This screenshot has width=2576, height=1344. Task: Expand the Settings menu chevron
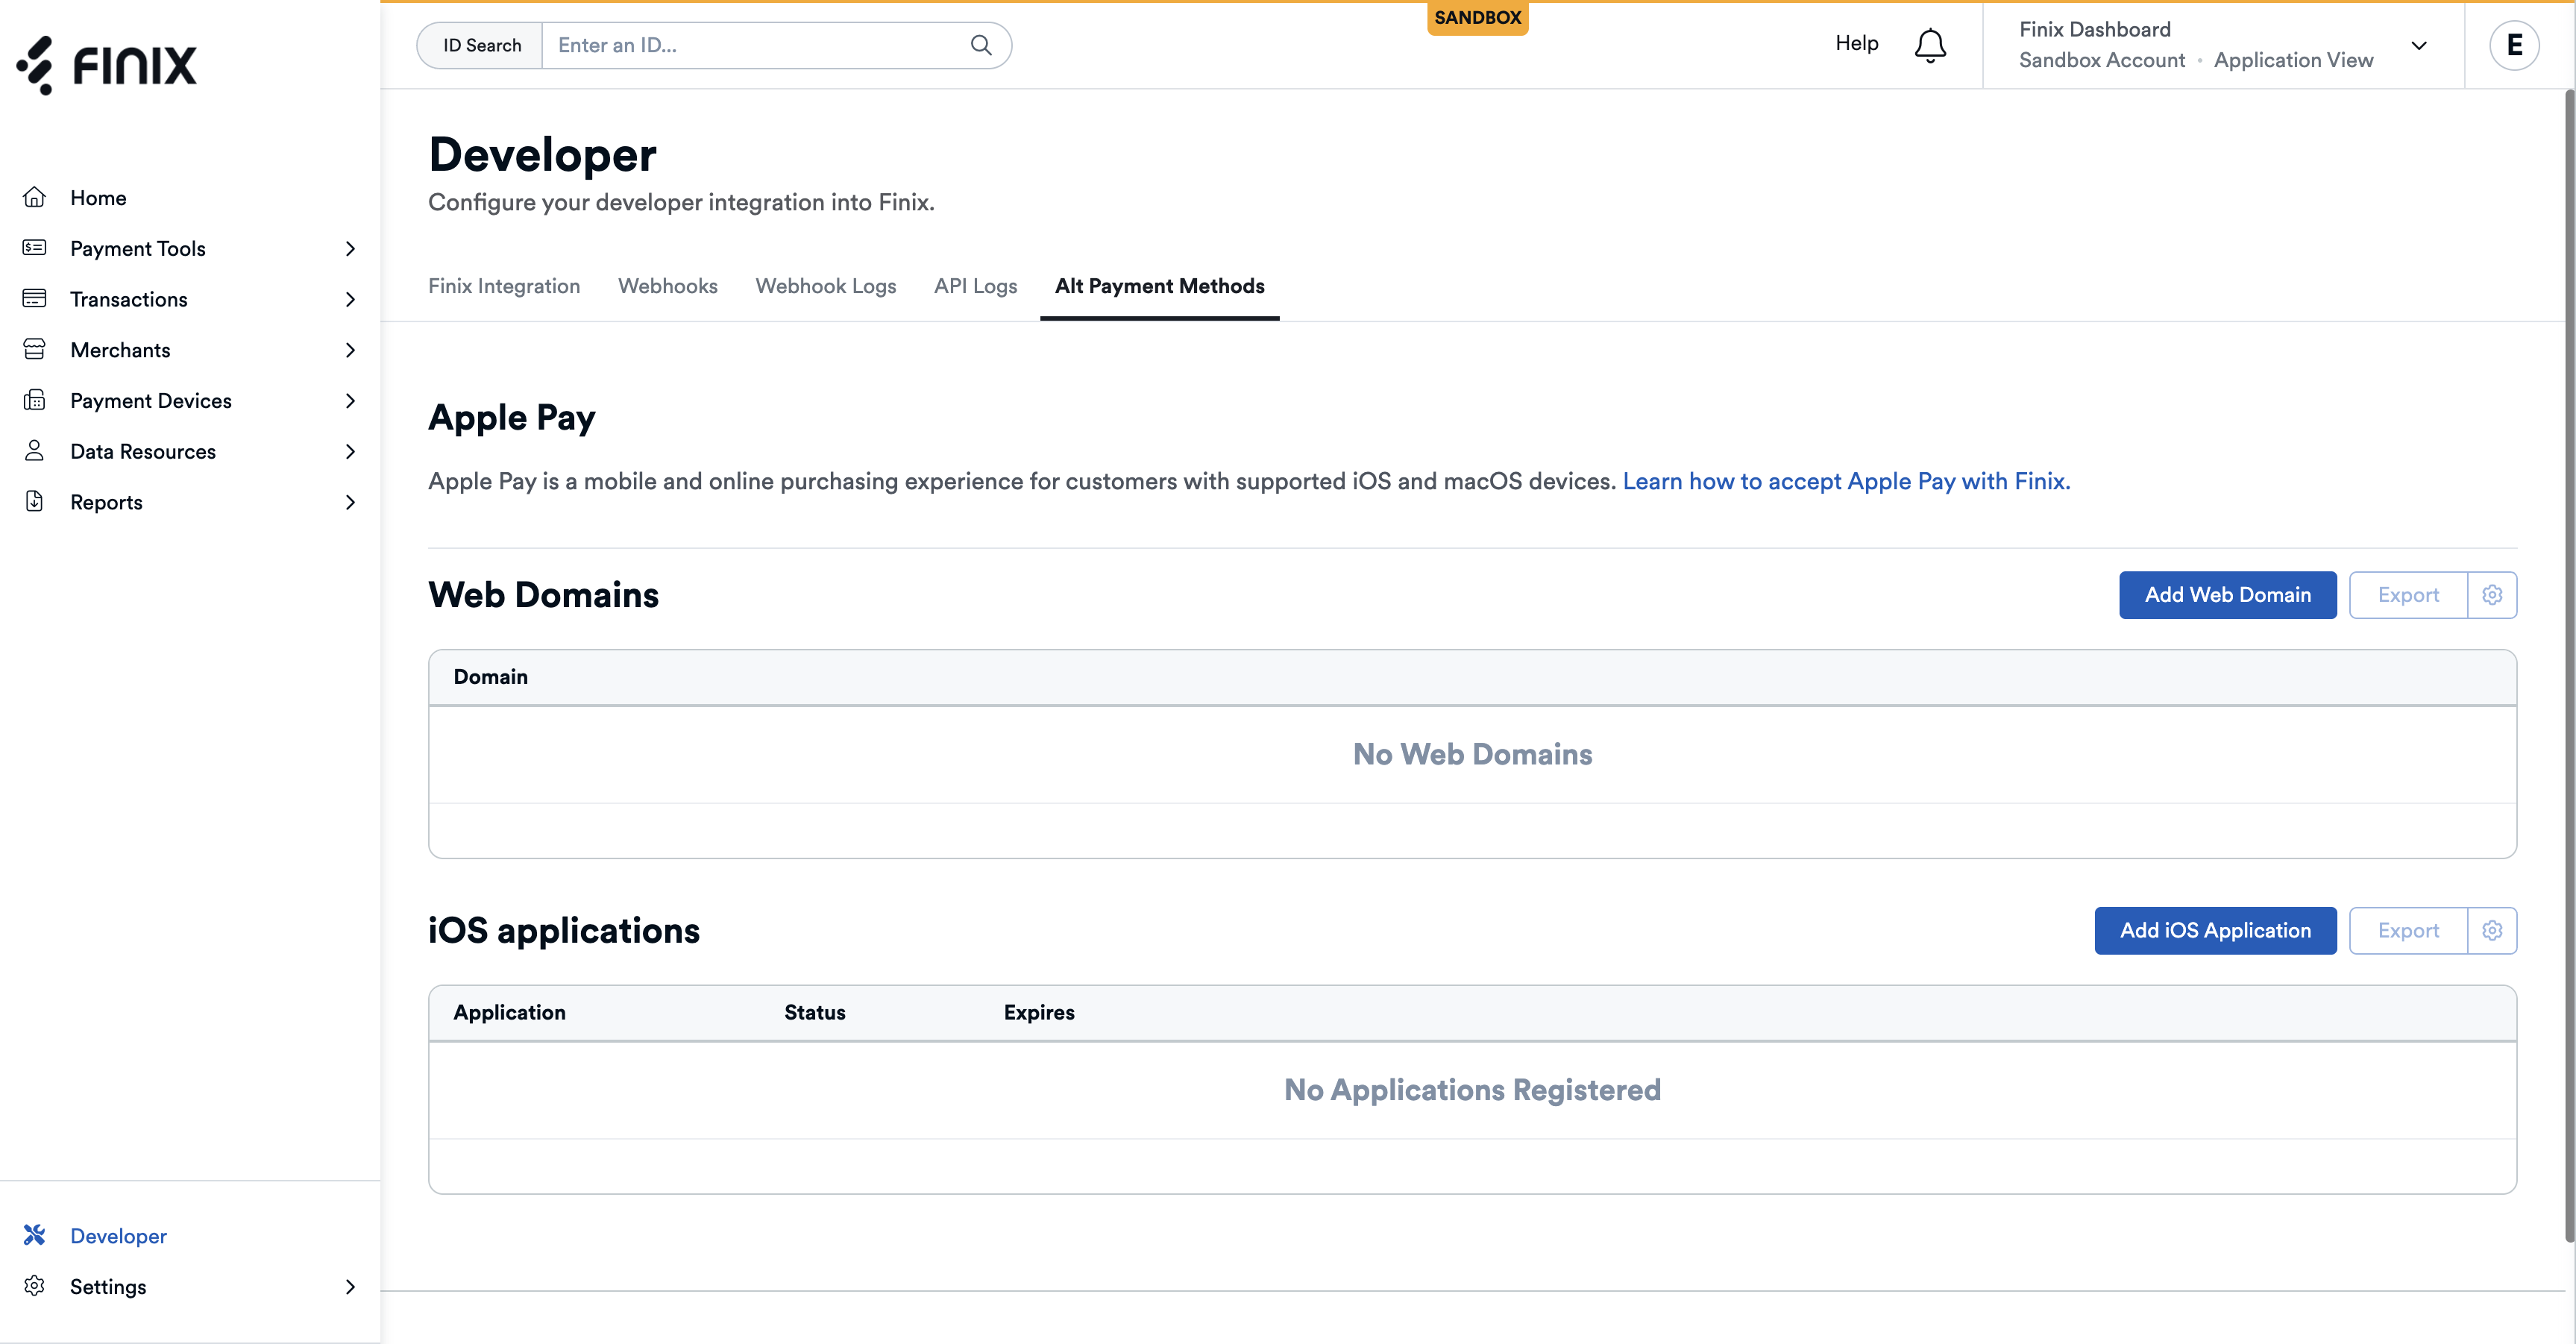point(350,1287)
